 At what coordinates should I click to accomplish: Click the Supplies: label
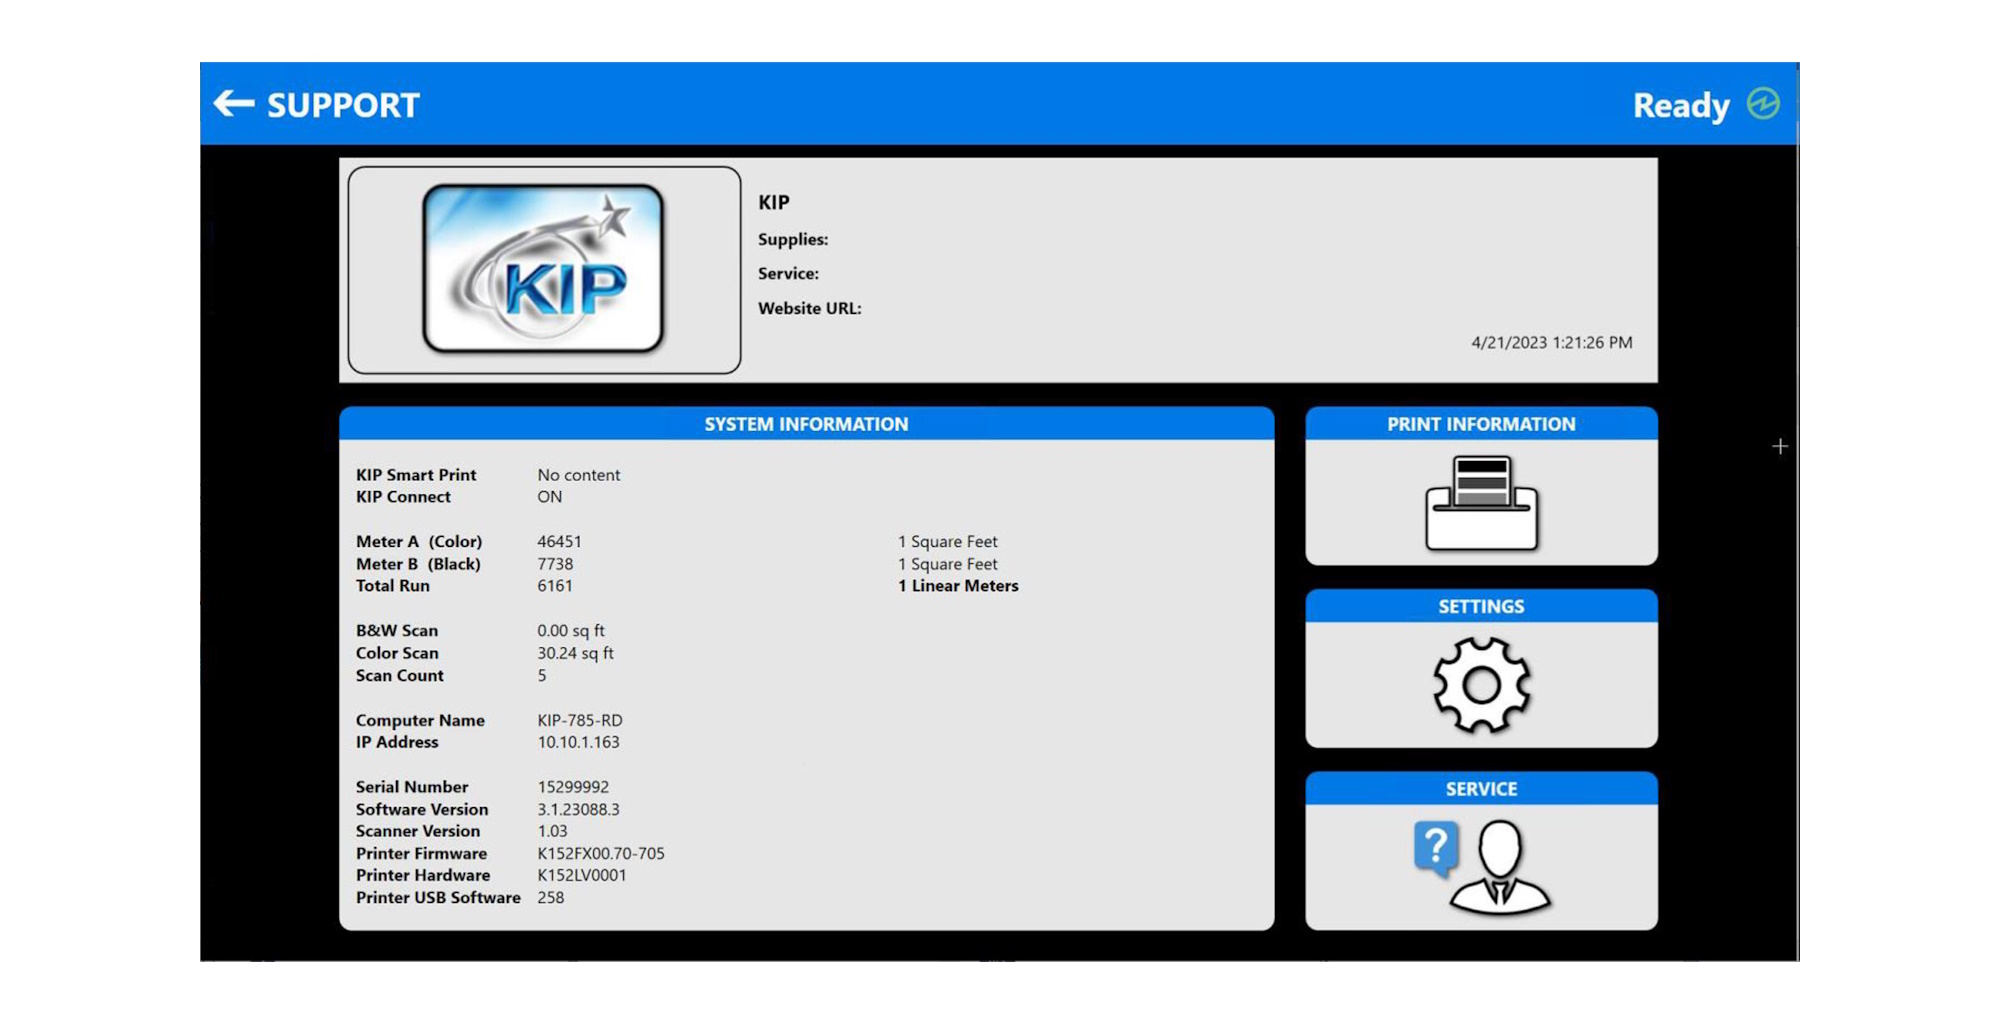tap(793, 240)
